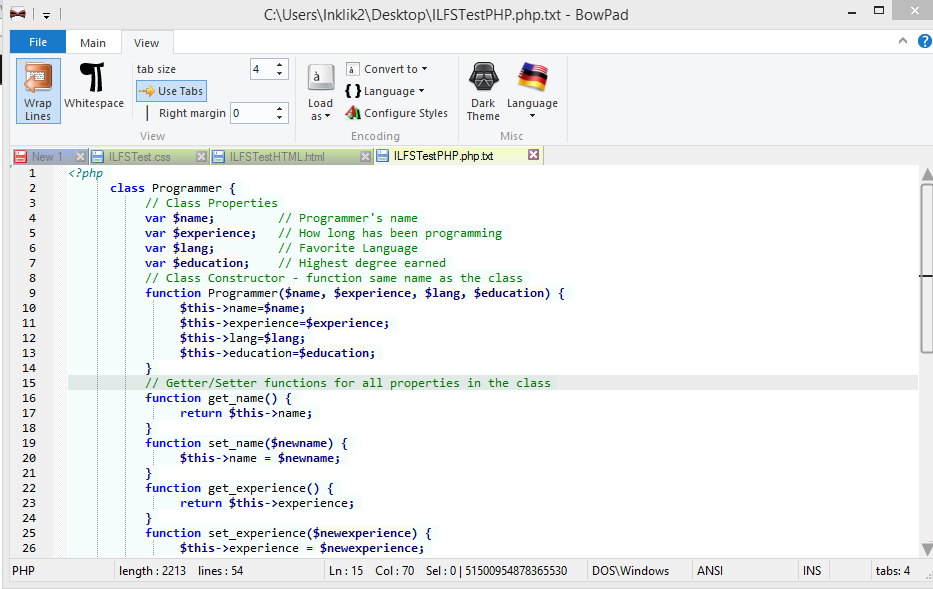Close the ILFSTest.css tab

coord(201,157)
